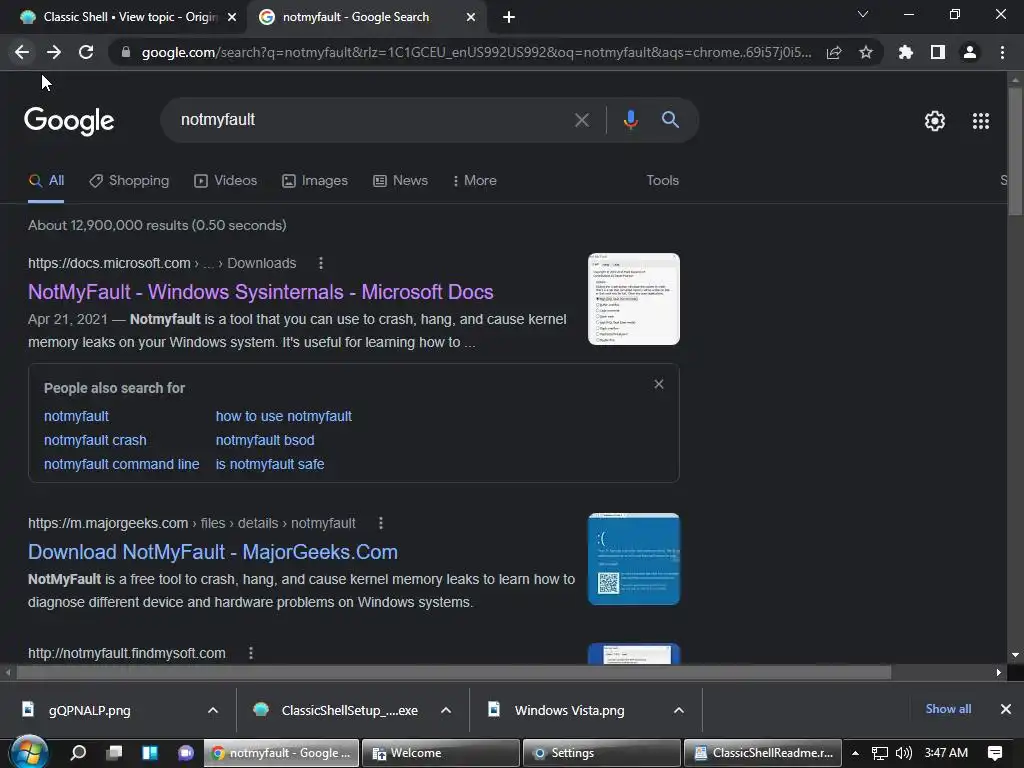
Task: Open options menu for the majorgeeks.com result
Action: point(381,523)
